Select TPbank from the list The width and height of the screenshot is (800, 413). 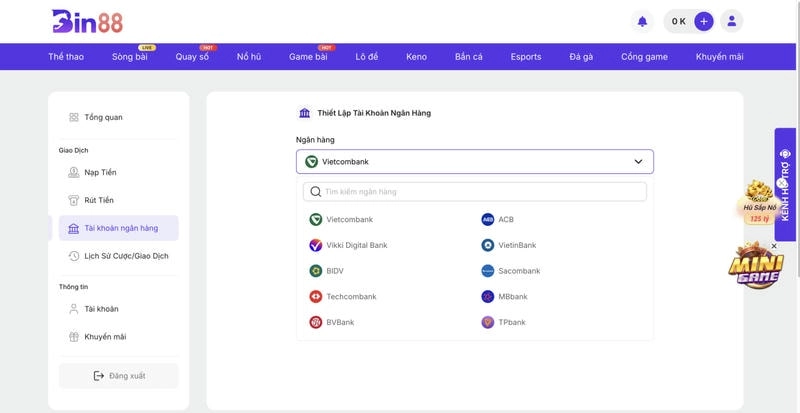click(x=511, y=322)
